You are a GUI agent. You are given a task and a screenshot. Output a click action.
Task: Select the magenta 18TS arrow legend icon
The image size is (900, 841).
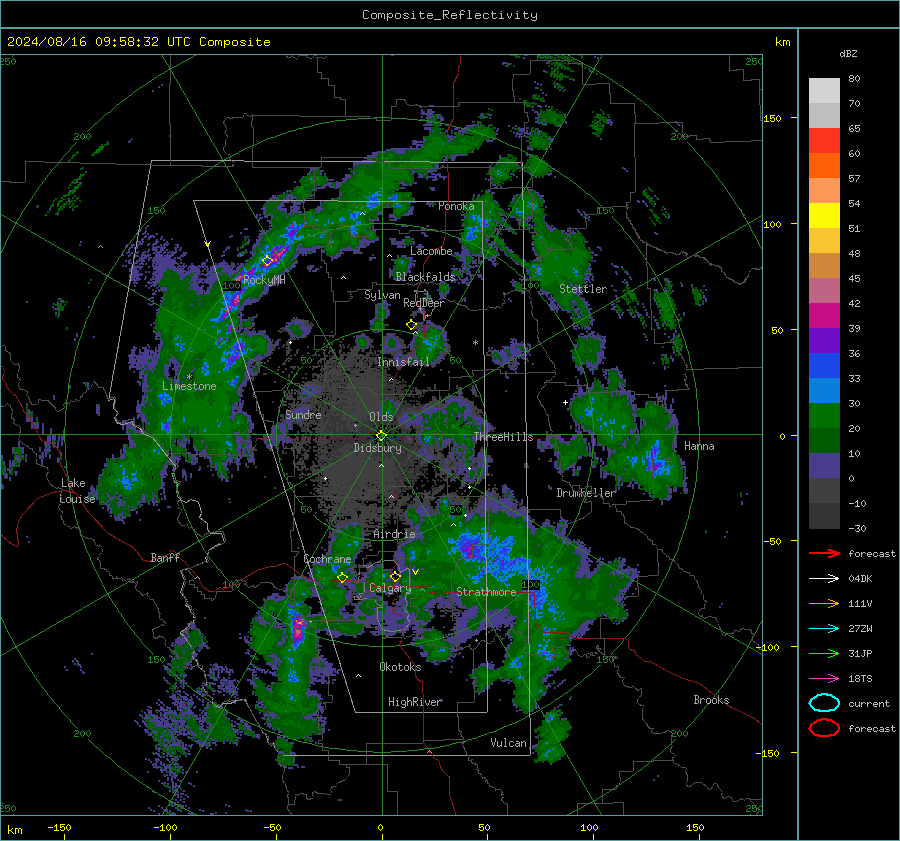[824, 679]
